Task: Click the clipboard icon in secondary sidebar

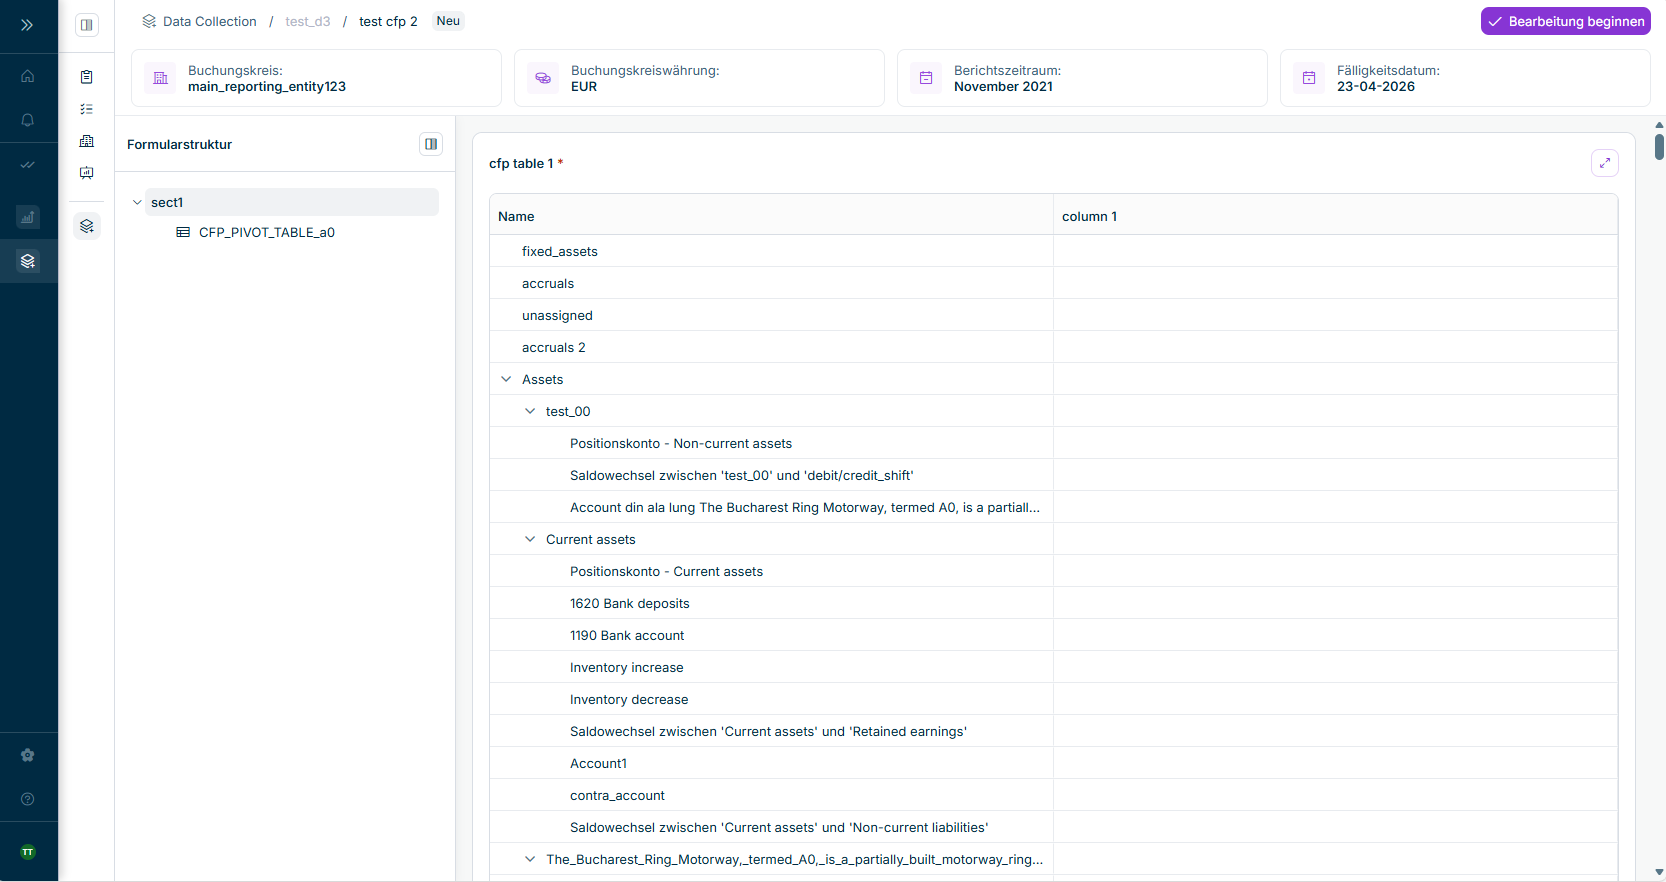Action: tap(87, 77)
